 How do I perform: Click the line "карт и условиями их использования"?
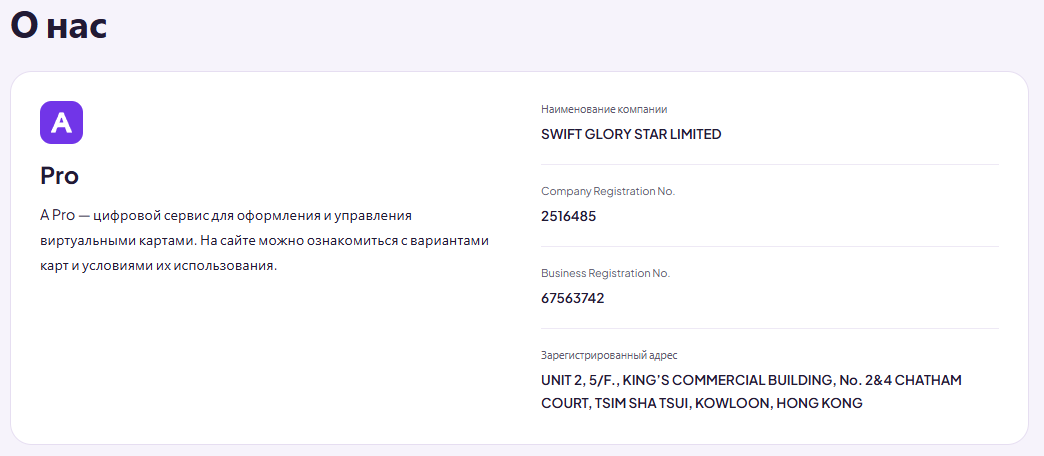click(x=158, y=265)
